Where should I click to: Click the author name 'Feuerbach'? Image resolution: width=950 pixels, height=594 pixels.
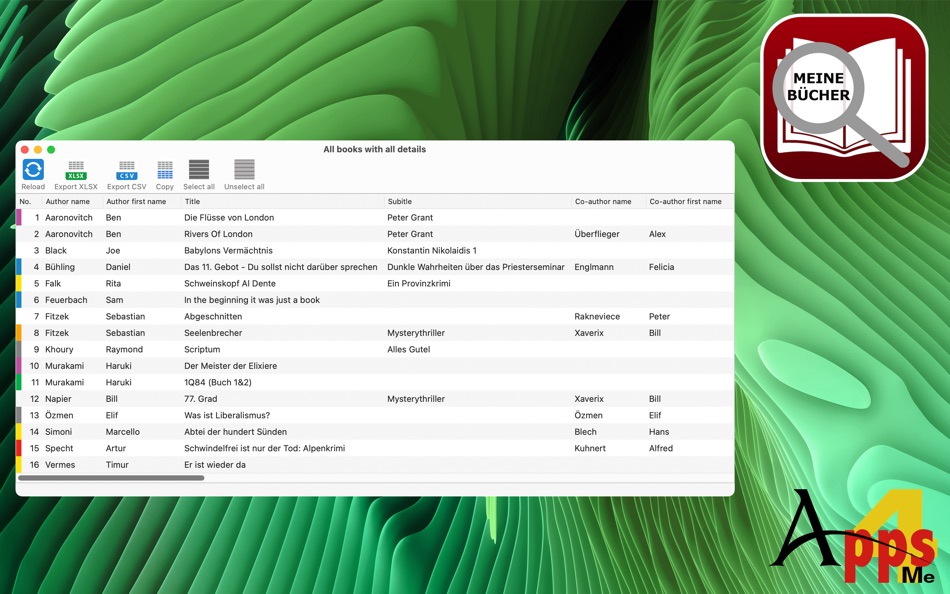point(66,299)
